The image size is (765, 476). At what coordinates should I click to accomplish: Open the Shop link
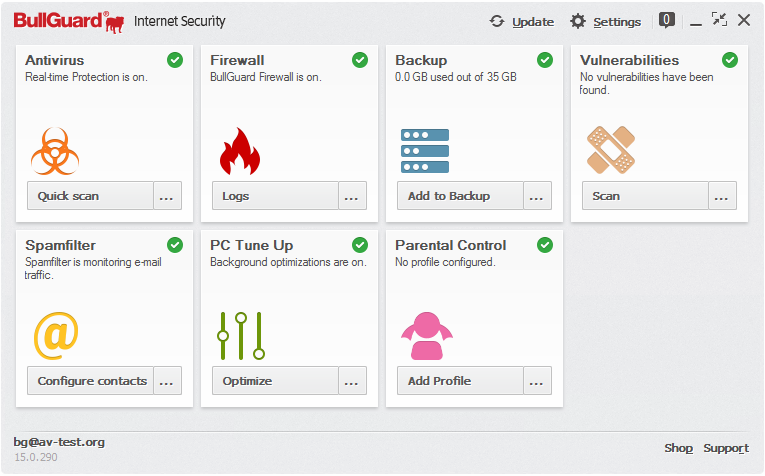(678, 448)
